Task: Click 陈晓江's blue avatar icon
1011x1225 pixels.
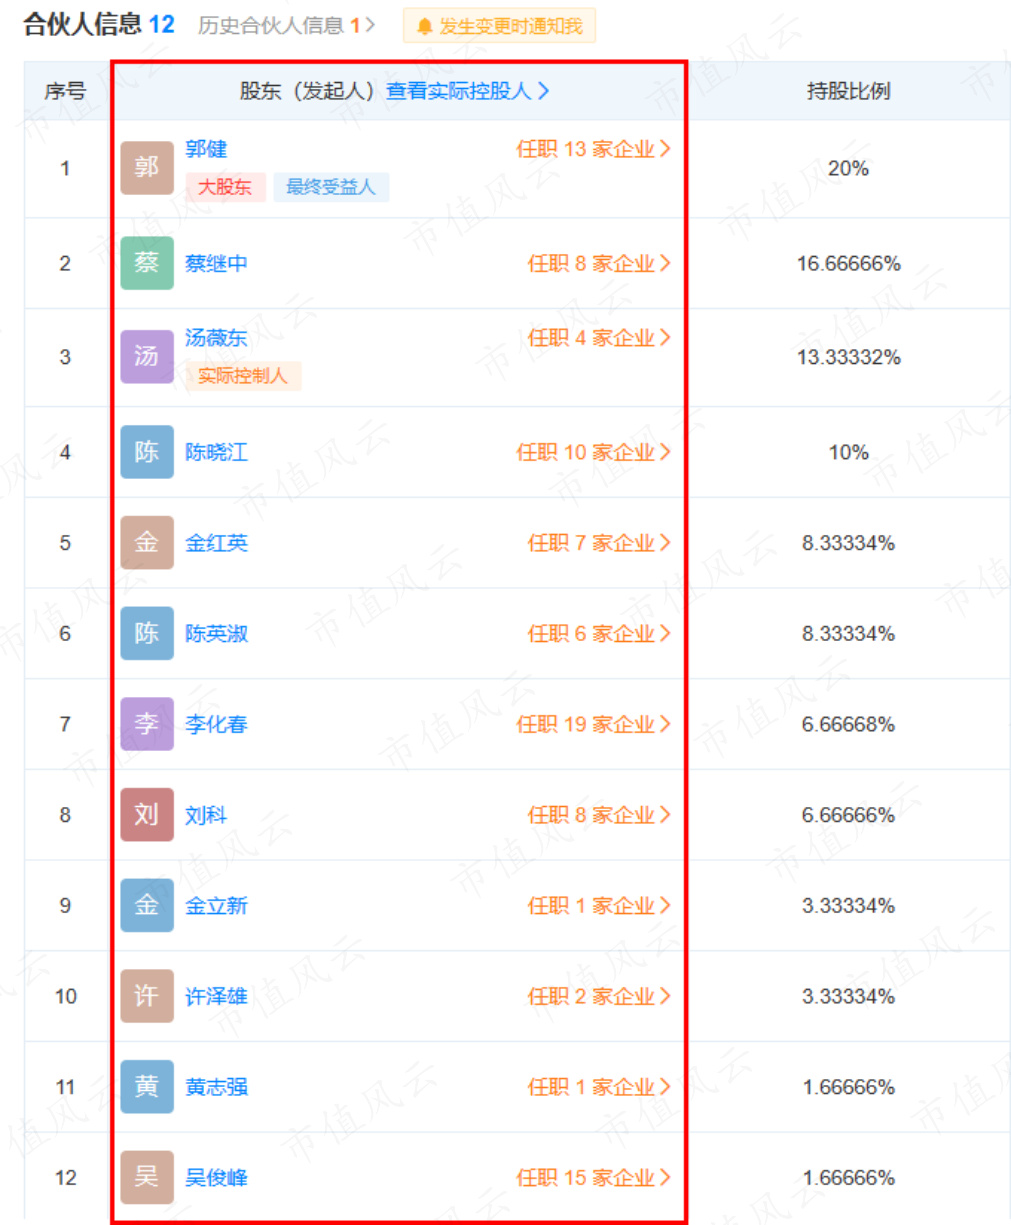Action: [147, 452]
